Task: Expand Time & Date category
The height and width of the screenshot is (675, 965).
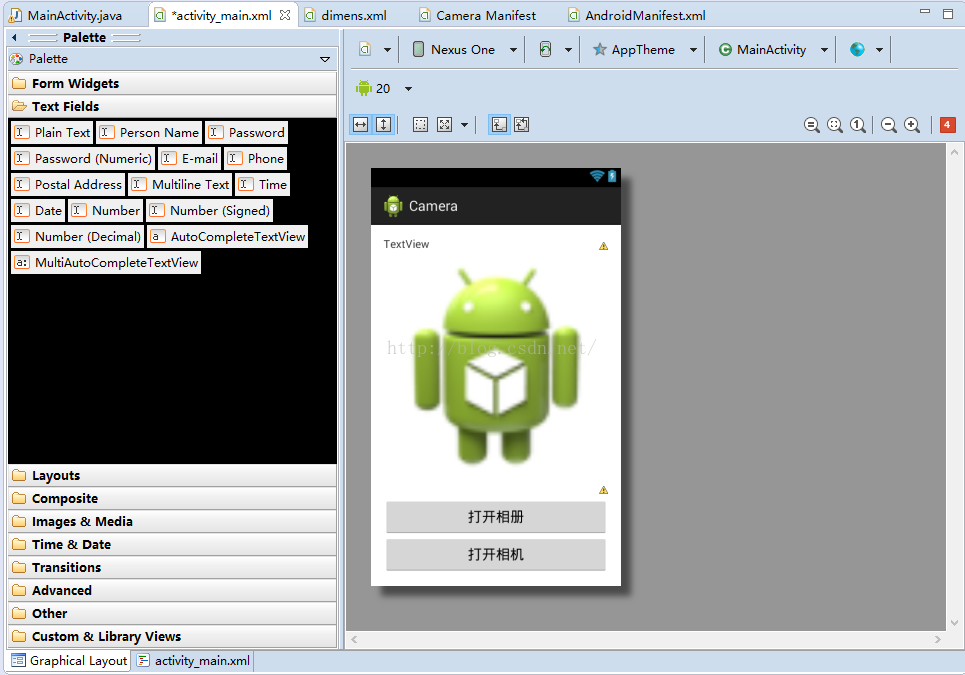Action: point(172,544)
